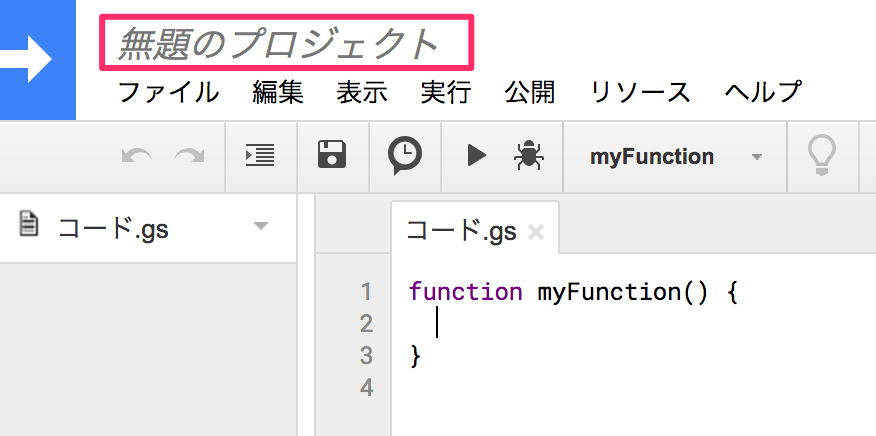The height and width of the screenshot is (436, 876).
Task: Click the redo arrow icon
Action: 189,156
